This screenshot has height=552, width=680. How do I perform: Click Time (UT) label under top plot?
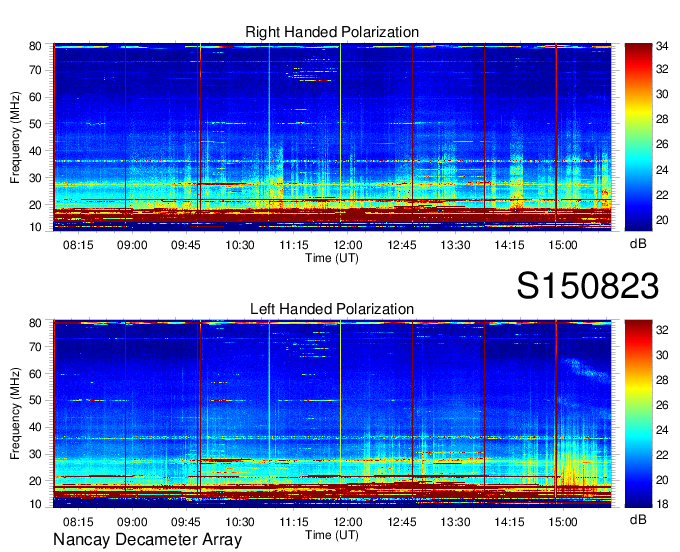(332, 258)
